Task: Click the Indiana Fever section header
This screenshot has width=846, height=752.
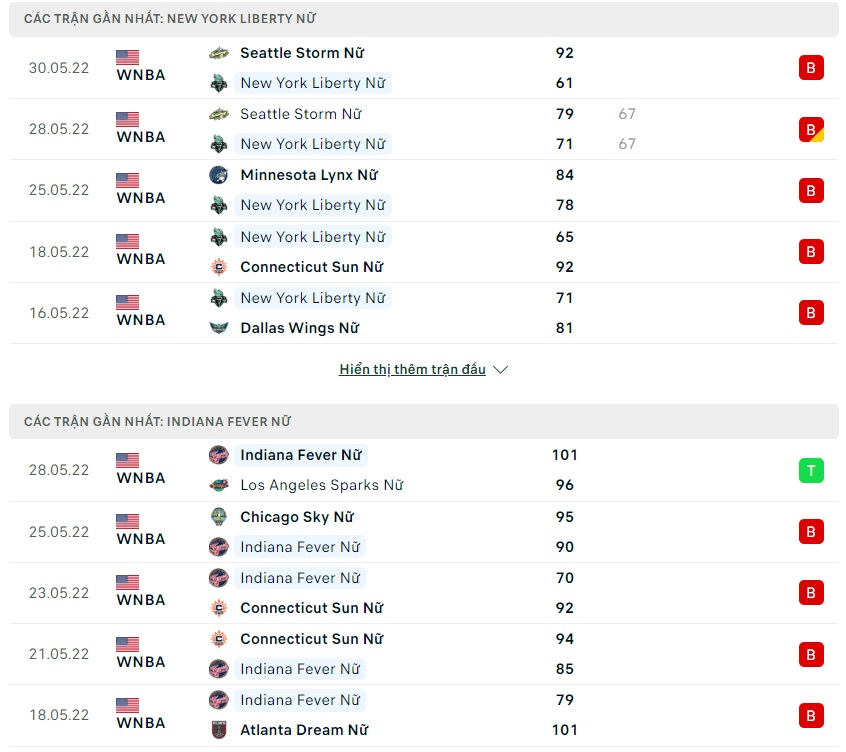Action: (x=423, y=421)
